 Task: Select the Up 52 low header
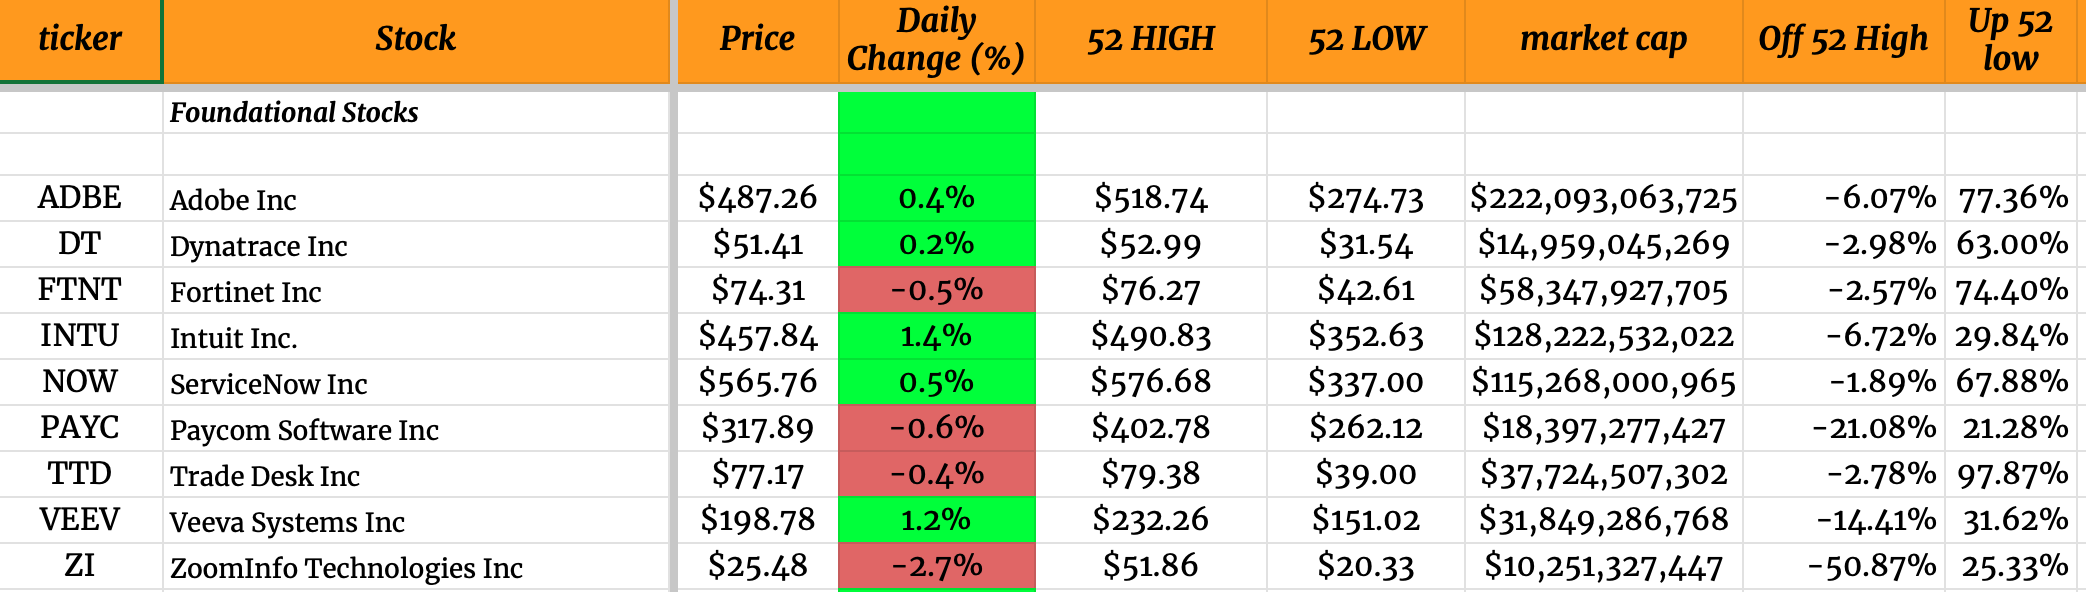coord(2010,40)
